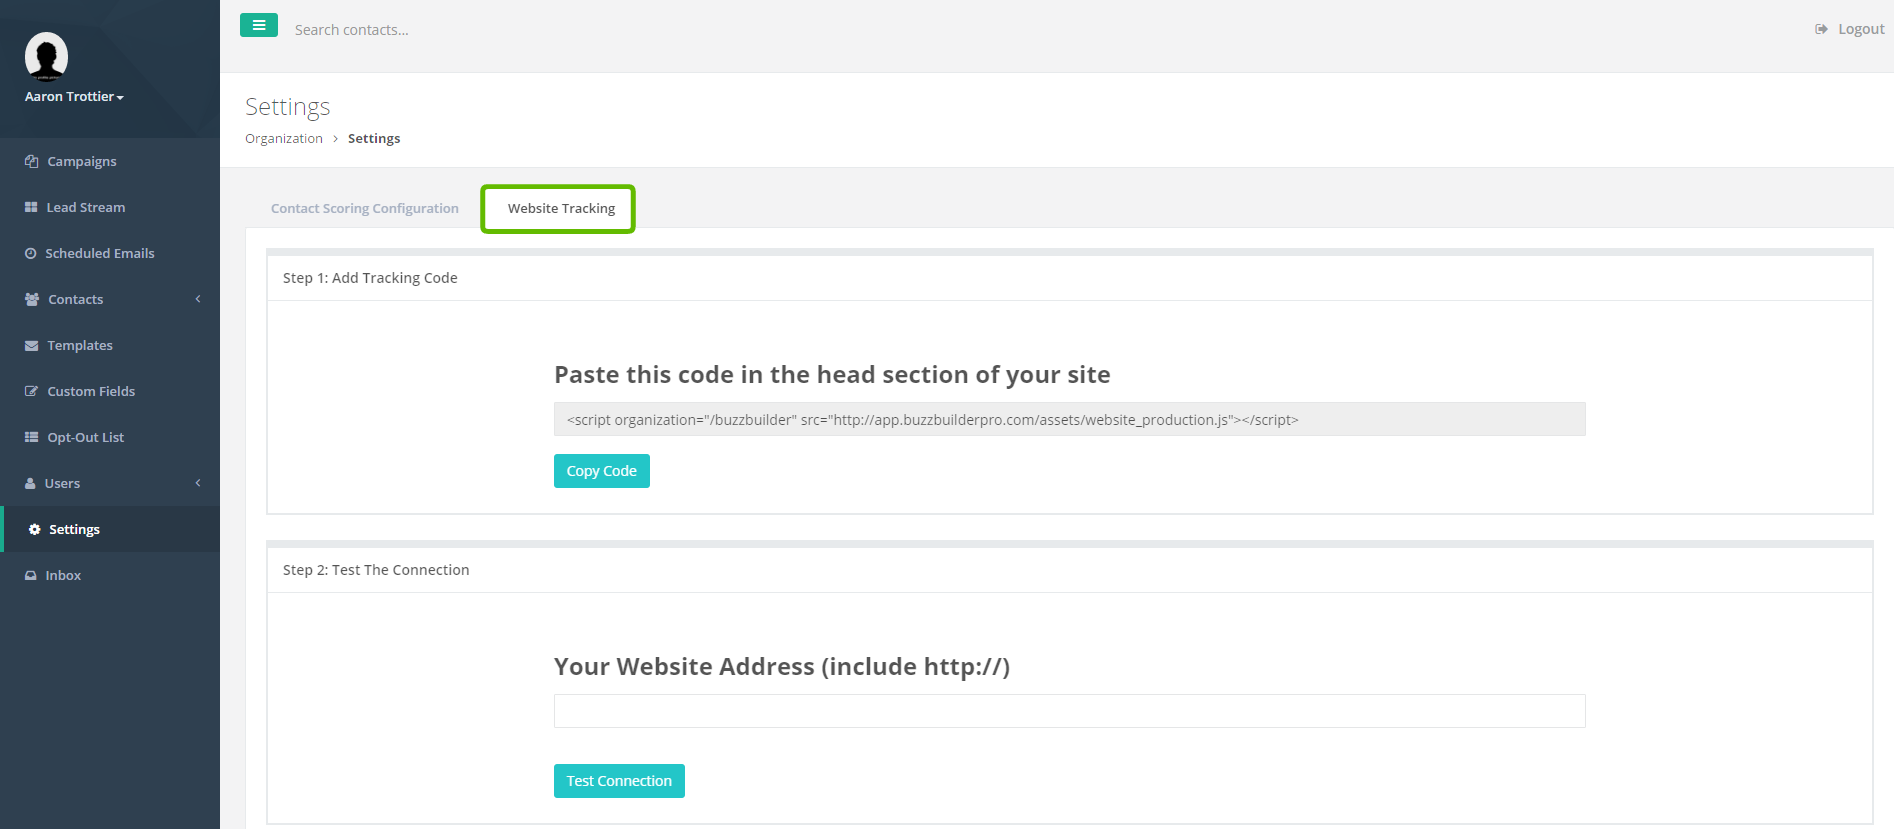
Task: Click the logout arrow icon
Action: point(1821,29)
